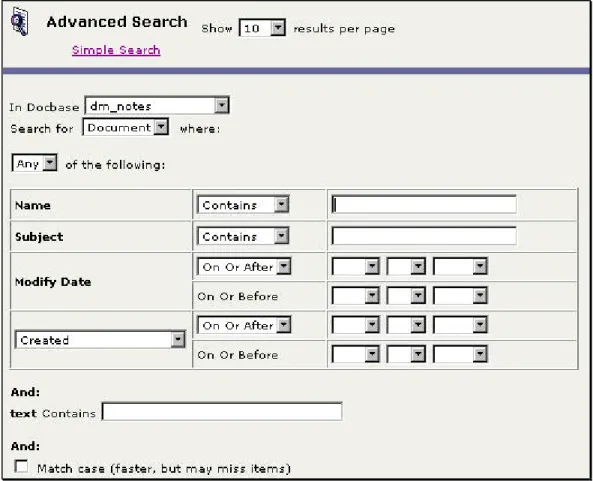Open third date dropdown for Created On Or After
This screenshot has width=593, height=481.
coord(460,325)
